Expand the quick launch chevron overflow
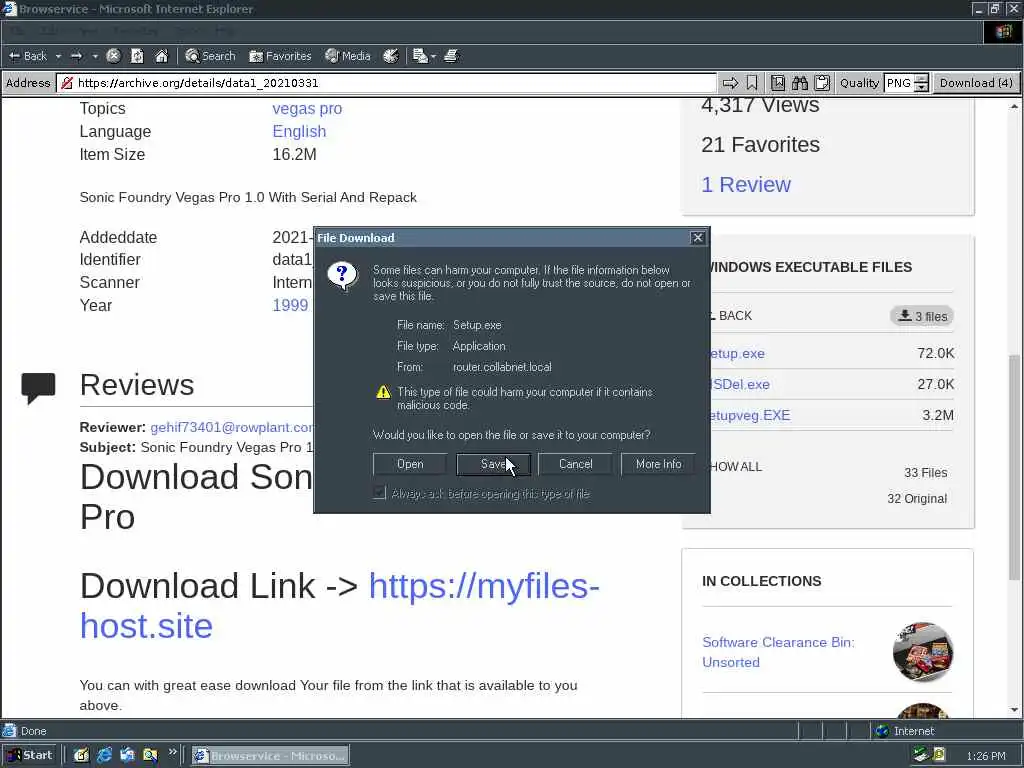The image size is (1024, 768). click(172, 752)
